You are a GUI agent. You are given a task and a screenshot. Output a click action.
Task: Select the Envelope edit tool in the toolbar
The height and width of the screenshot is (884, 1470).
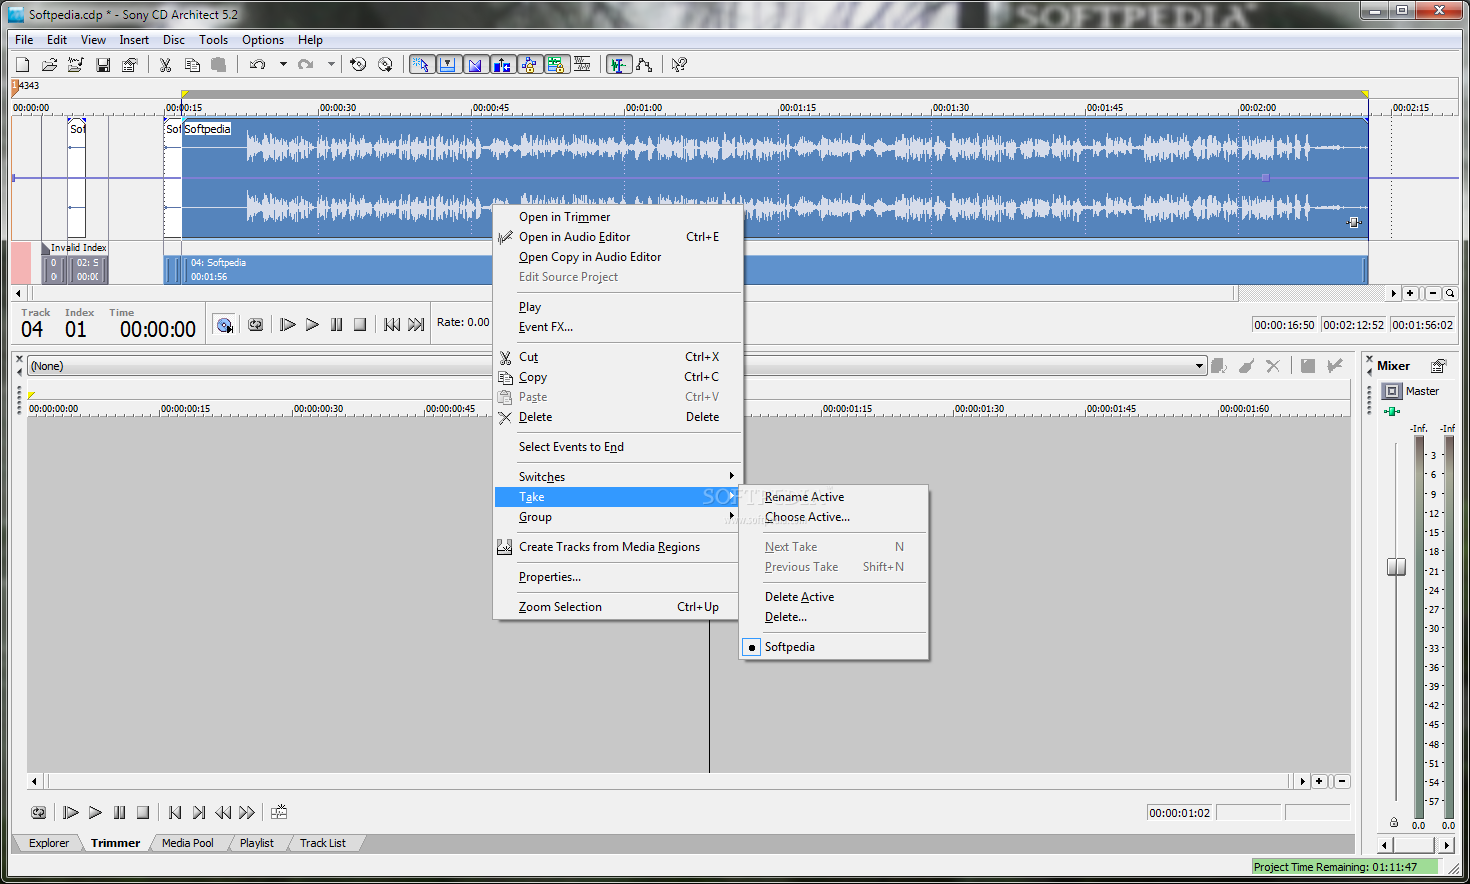click(645, 65)
